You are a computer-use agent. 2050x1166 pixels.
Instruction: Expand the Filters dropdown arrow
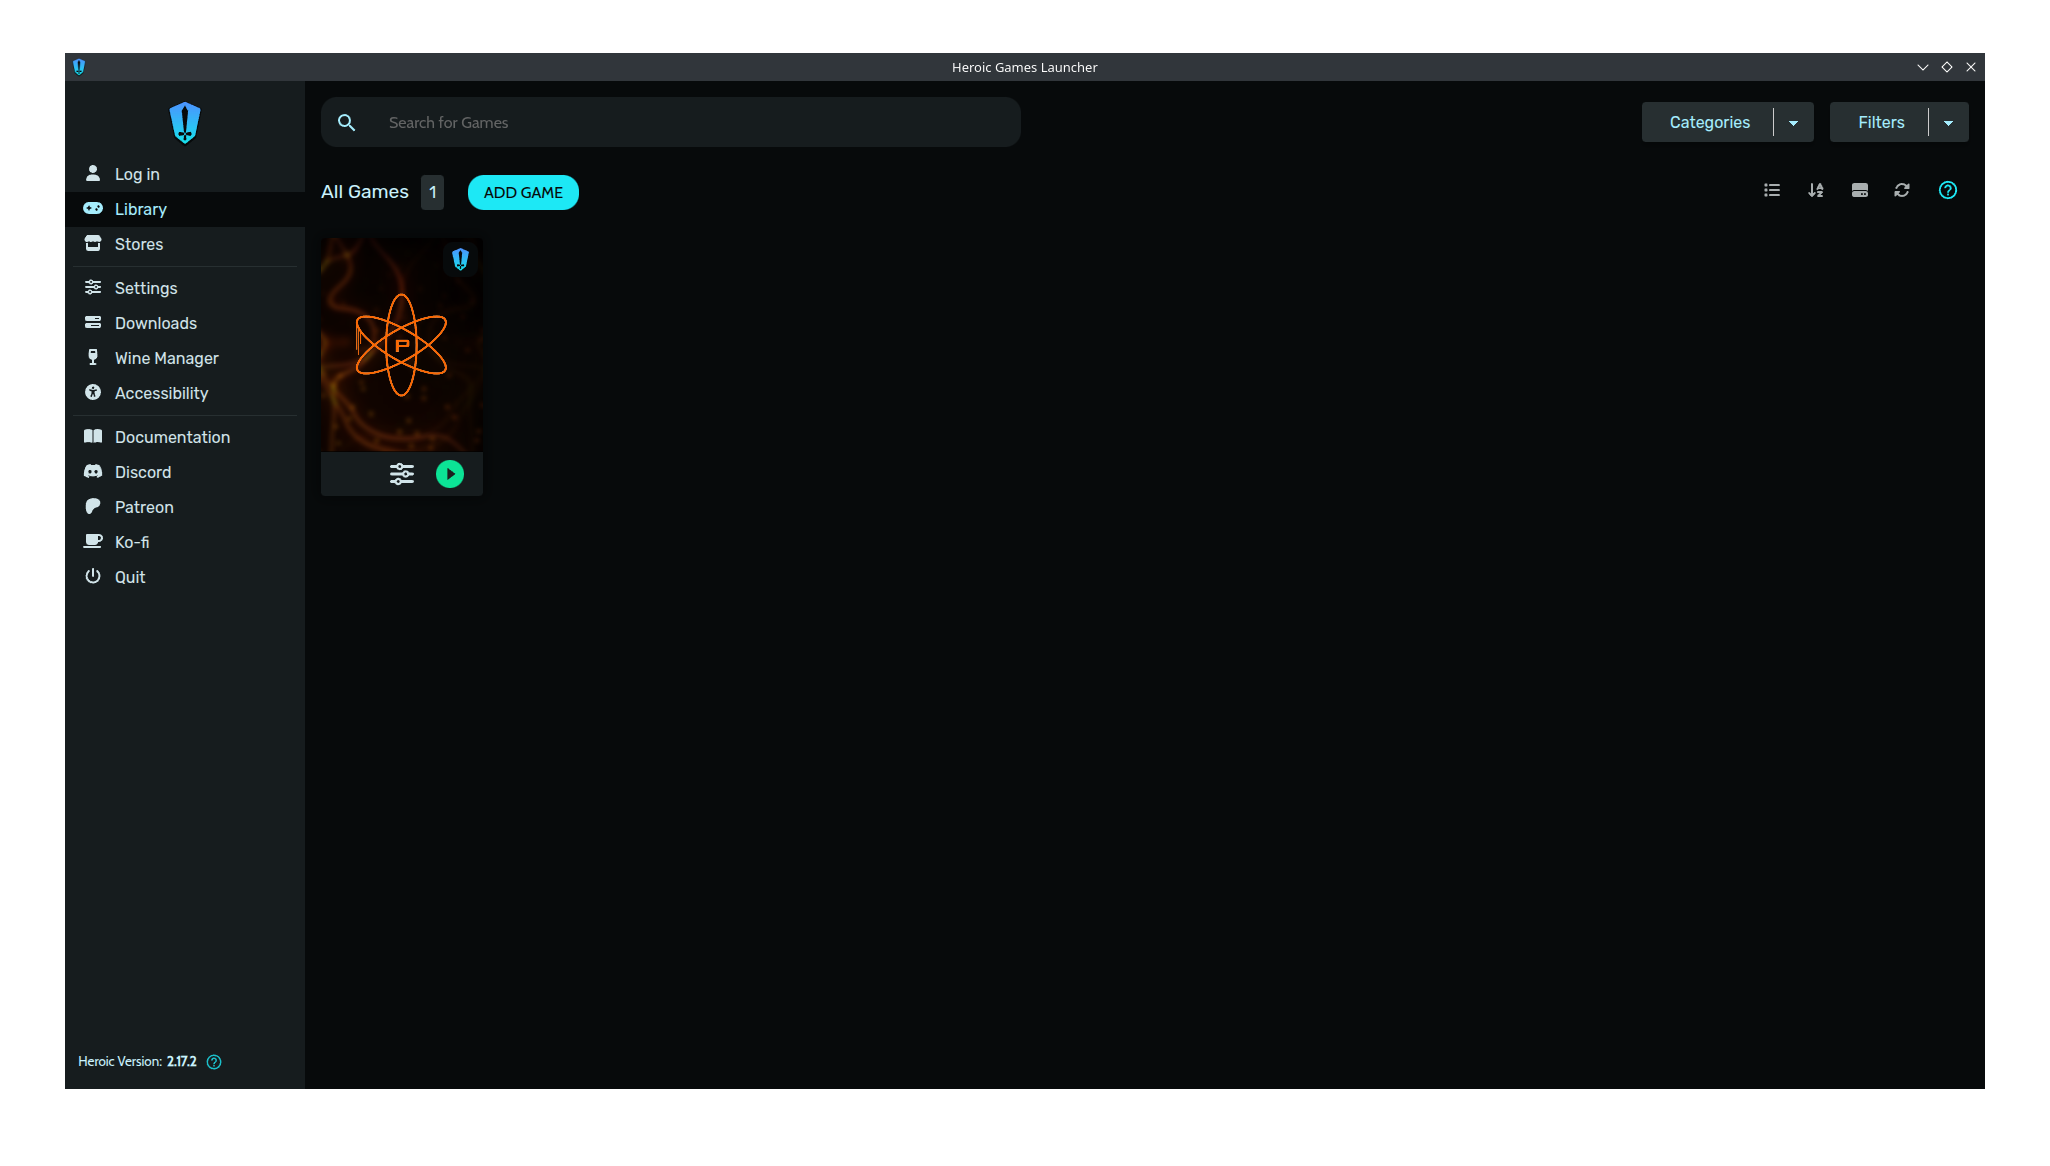(1949, 122)
